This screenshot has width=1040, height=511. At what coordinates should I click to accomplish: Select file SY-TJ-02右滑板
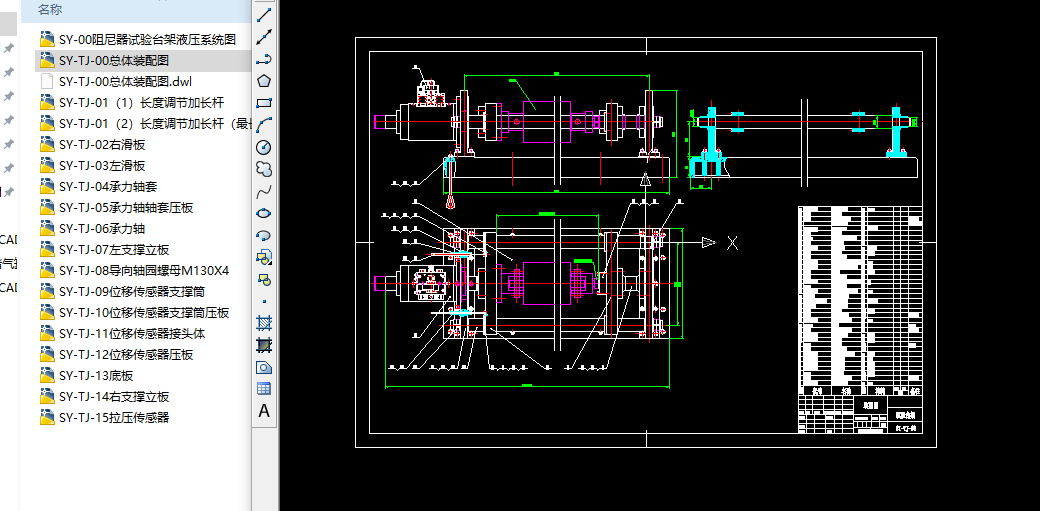tap(93, 145)
